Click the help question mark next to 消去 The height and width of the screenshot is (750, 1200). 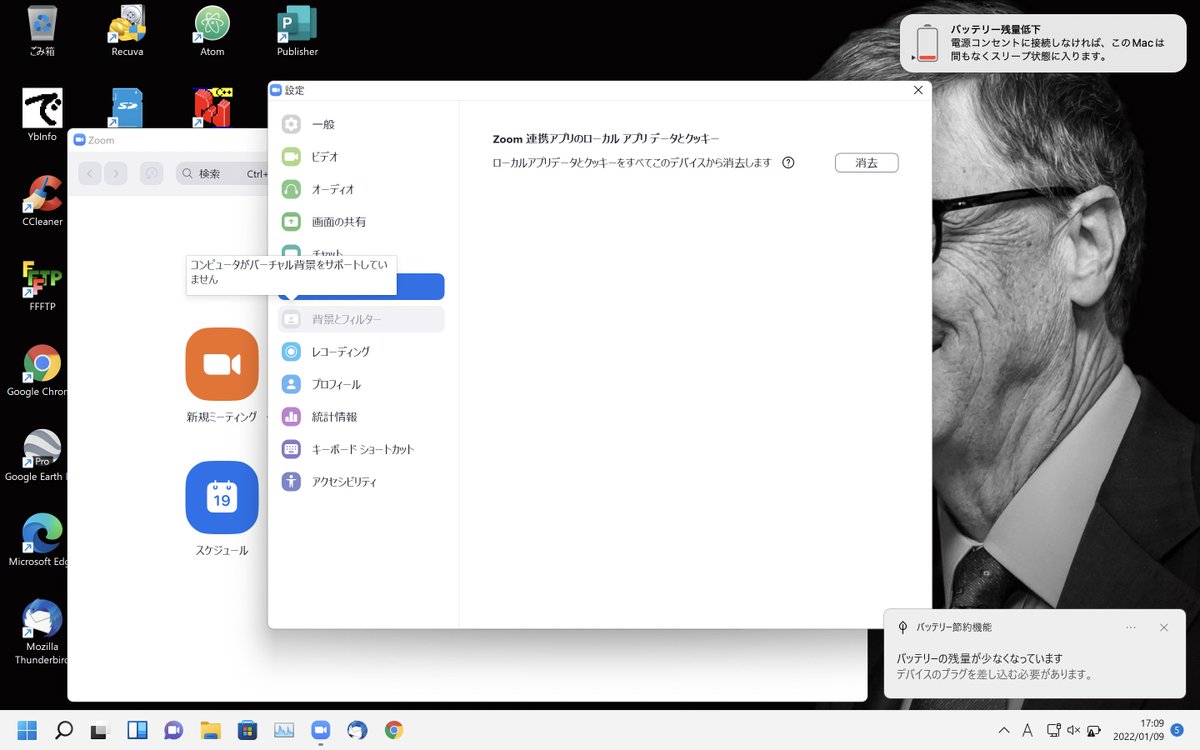click(x=788, y=163)
